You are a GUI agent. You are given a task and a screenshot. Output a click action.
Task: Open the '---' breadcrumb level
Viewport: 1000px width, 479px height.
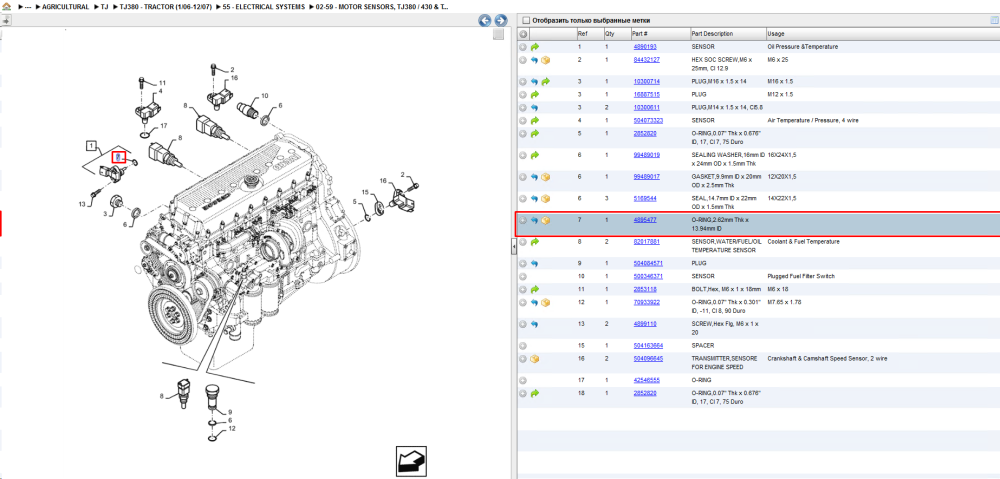[x=27, y=7]
